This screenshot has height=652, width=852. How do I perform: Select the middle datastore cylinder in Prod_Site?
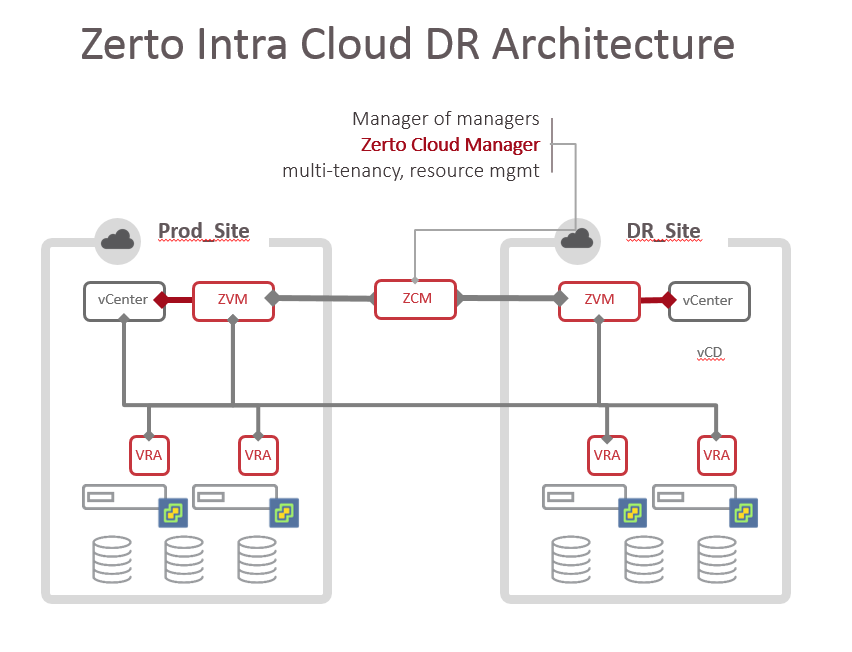(184, 560)
